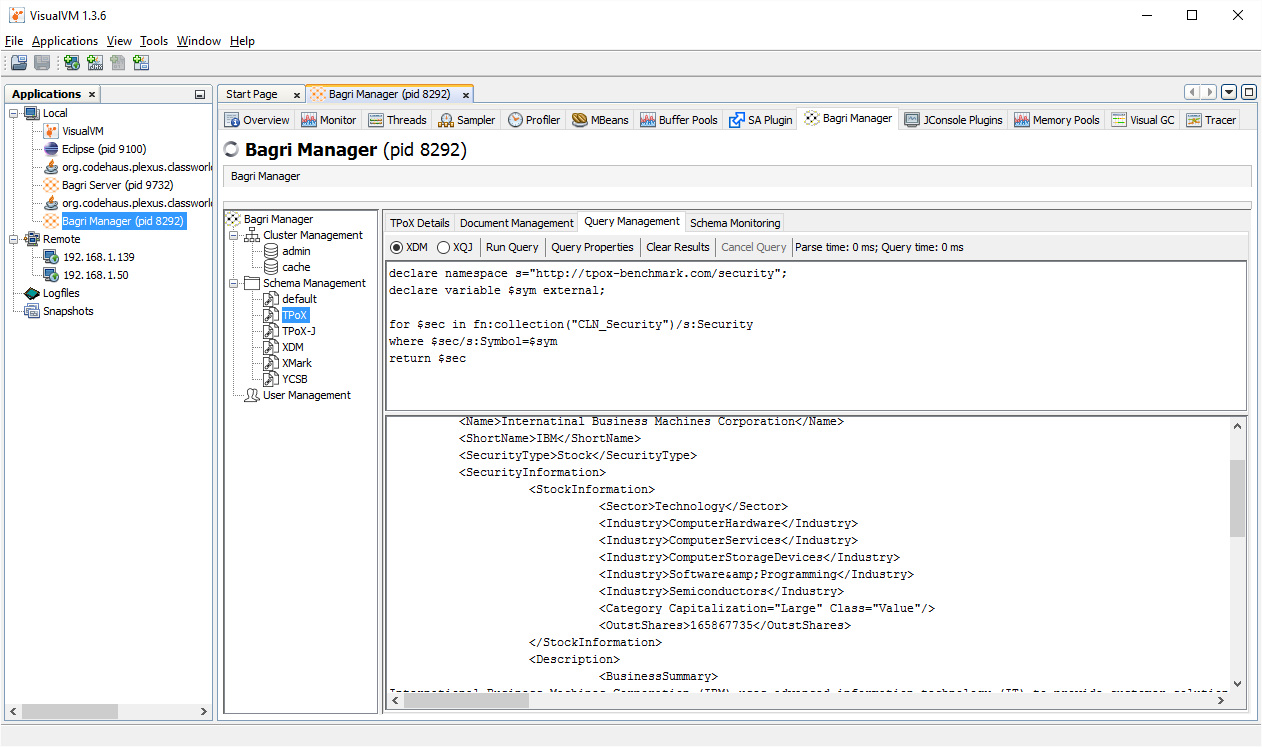Screen dimensions: 1262x747
Task: Select the TPoX-J schema
Action: [x=299, y=331]
